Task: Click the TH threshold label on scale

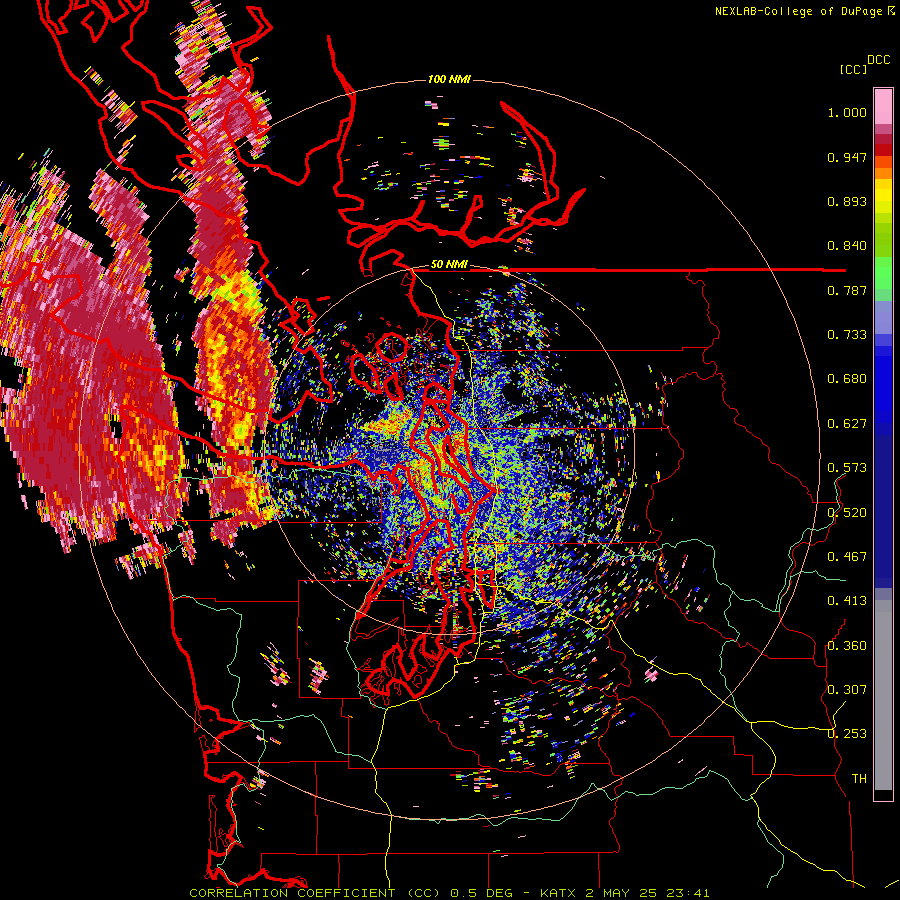Action: click(x=859, y=779)
